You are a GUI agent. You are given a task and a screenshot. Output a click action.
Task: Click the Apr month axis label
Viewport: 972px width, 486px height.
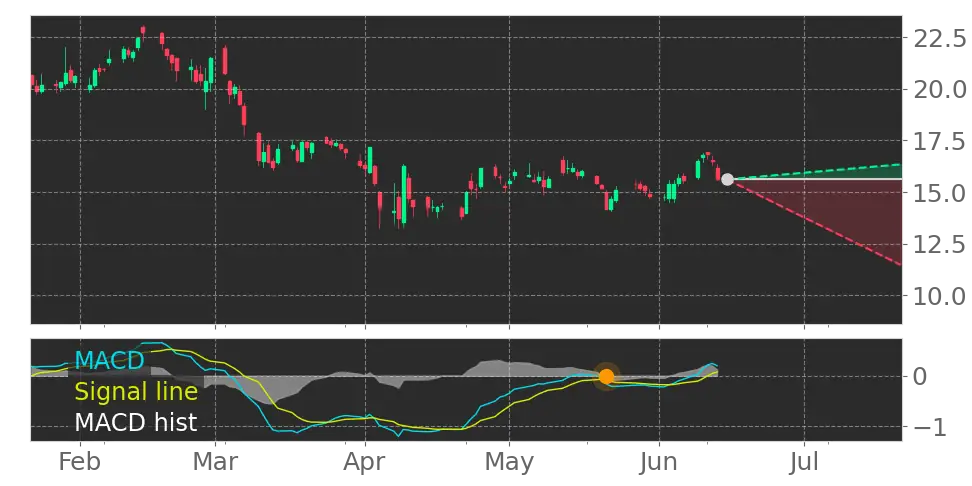point(365,462)
